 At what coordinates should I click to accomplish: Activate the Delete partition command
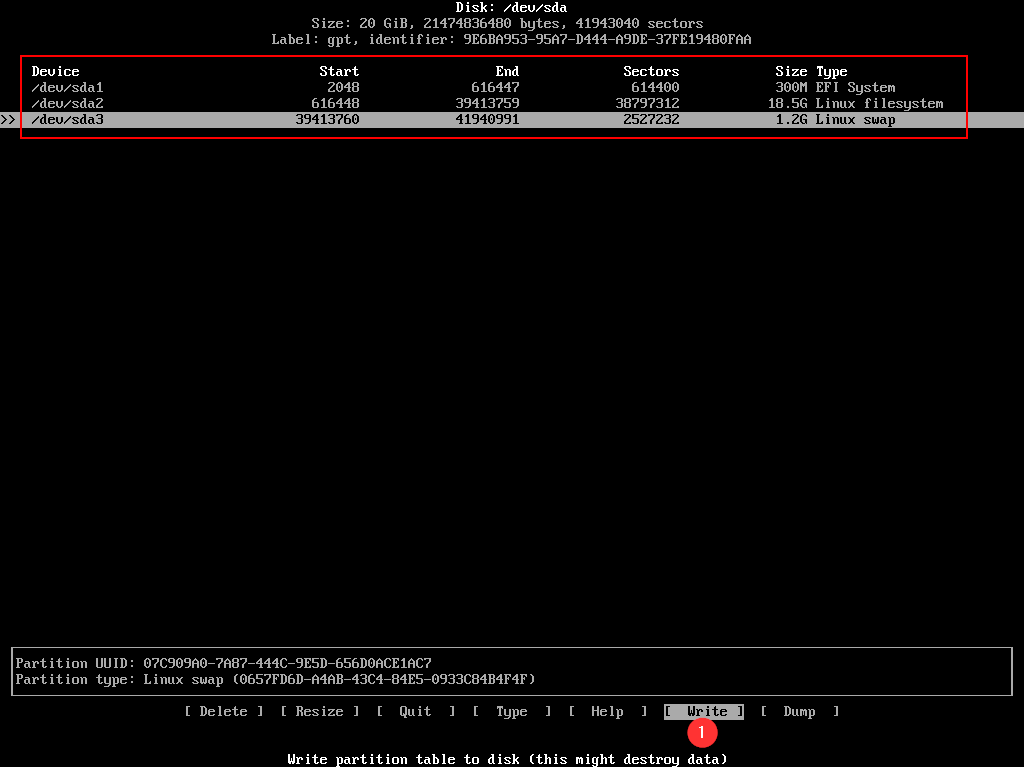coord(223,711)
